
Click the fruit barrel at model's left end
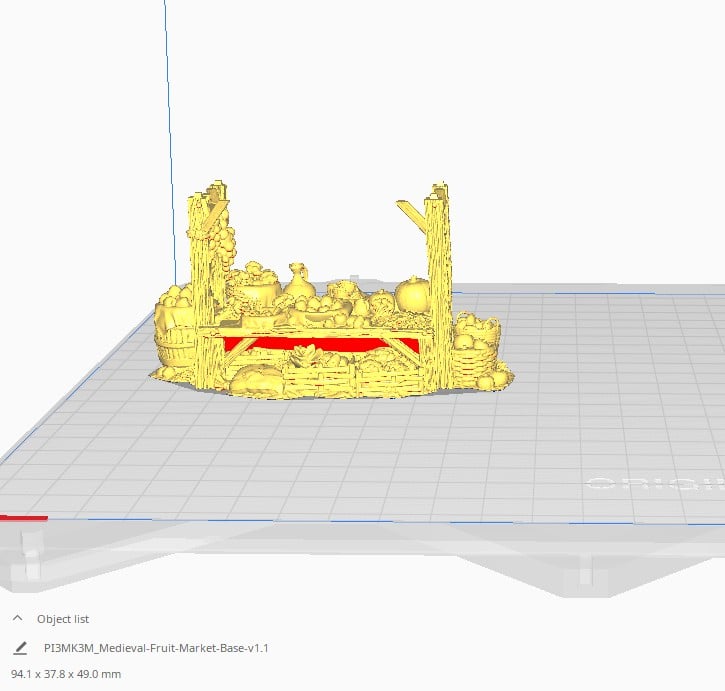click(x=175, y=330)
